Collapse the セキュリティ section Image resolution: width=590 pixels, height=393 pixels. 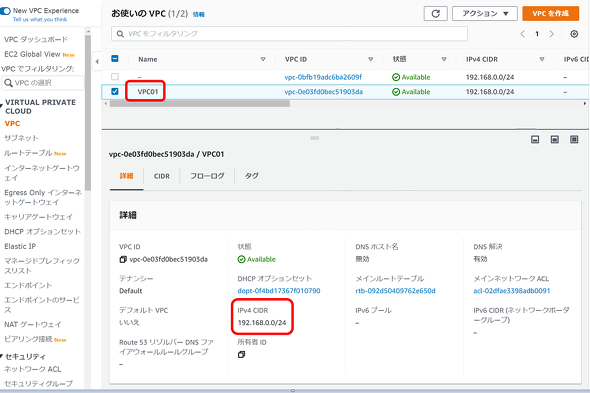[2, 356]
